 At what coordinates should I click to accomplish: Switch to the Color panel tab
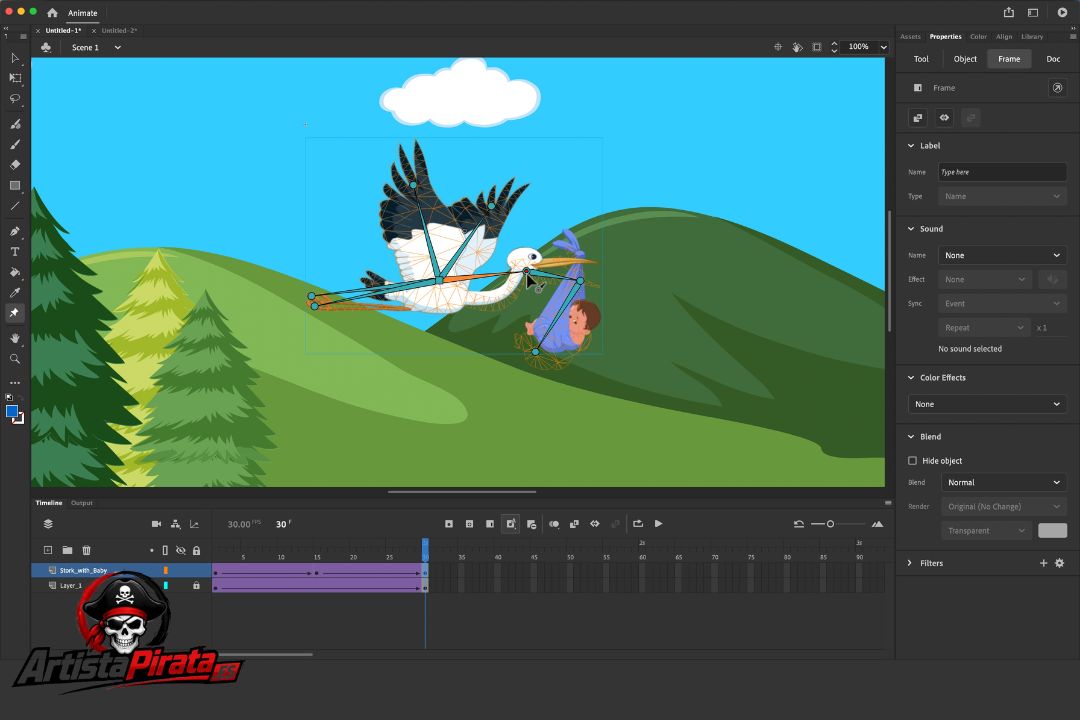click(978, 37)
